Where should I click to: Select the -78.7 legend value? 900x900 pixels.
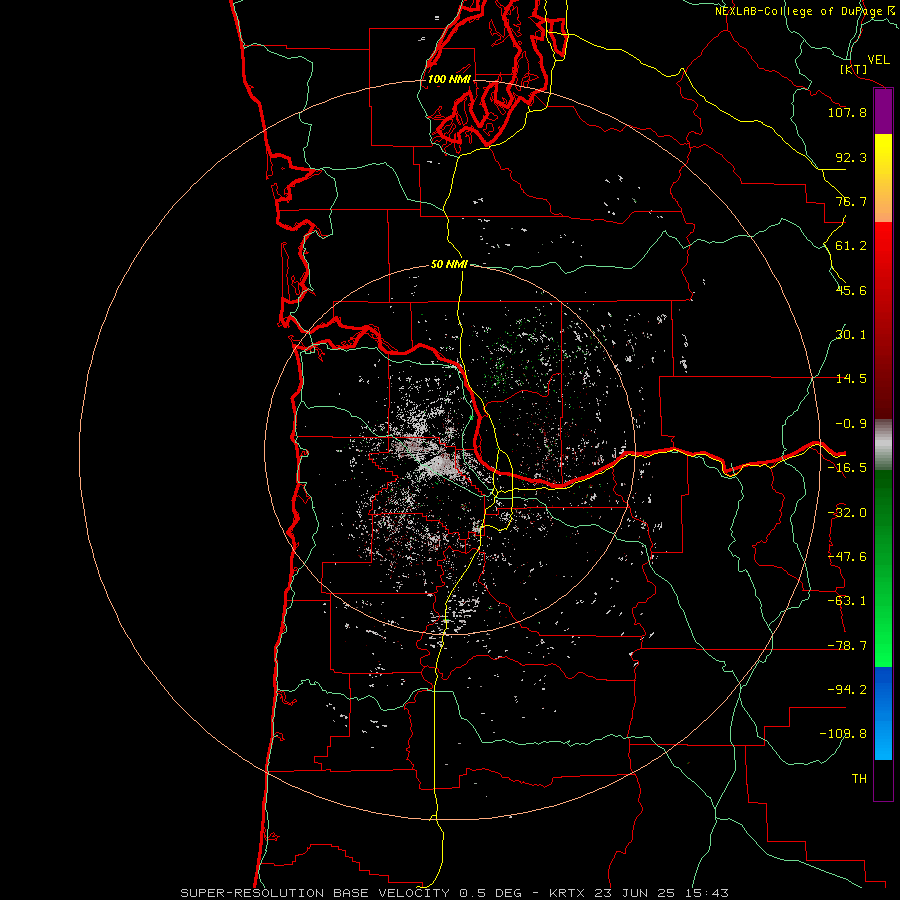coord(847,646)
